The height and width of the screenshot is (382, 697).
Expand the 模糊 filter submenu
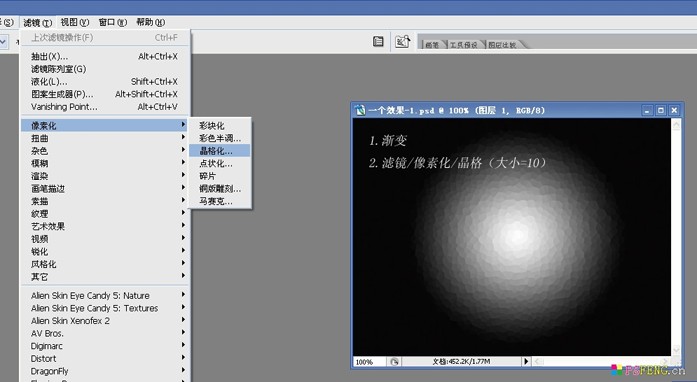tap(106, 164)
